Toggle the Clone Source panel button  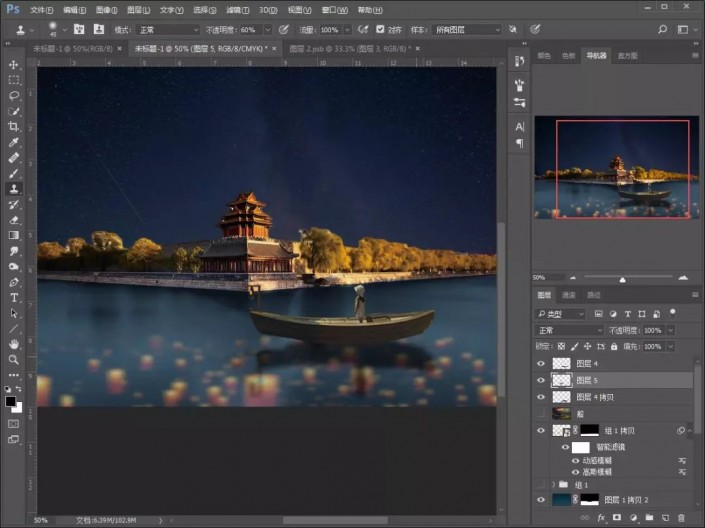(x=98, y=30)
